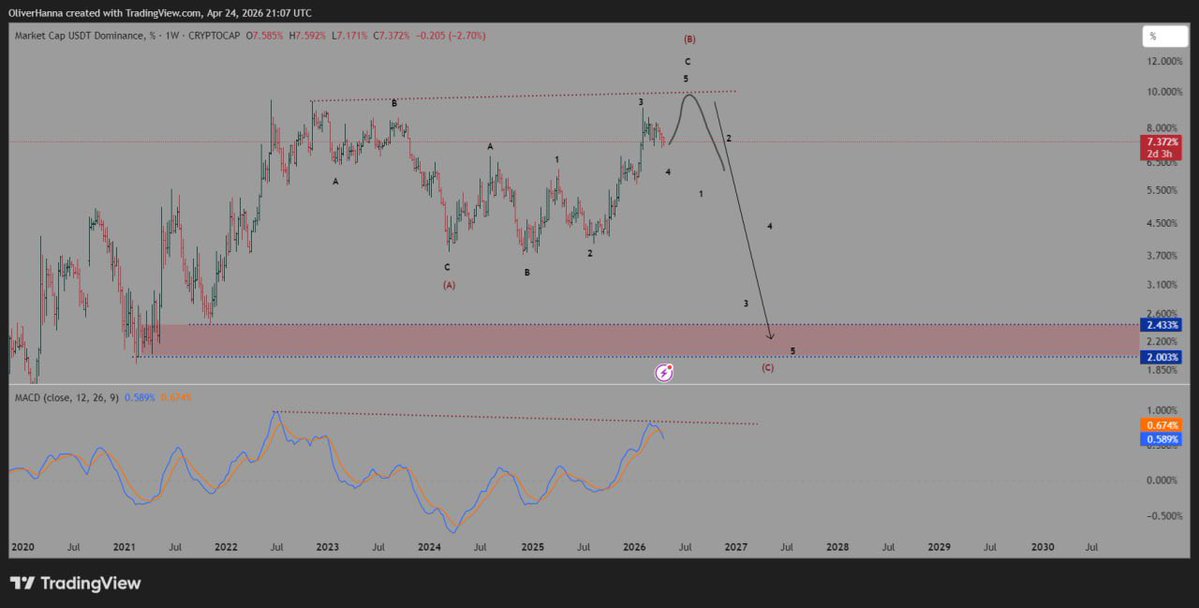Click the −0.205 (−2.70%) change value
This screenshot has height=608, width=1199.
(450, 36)
